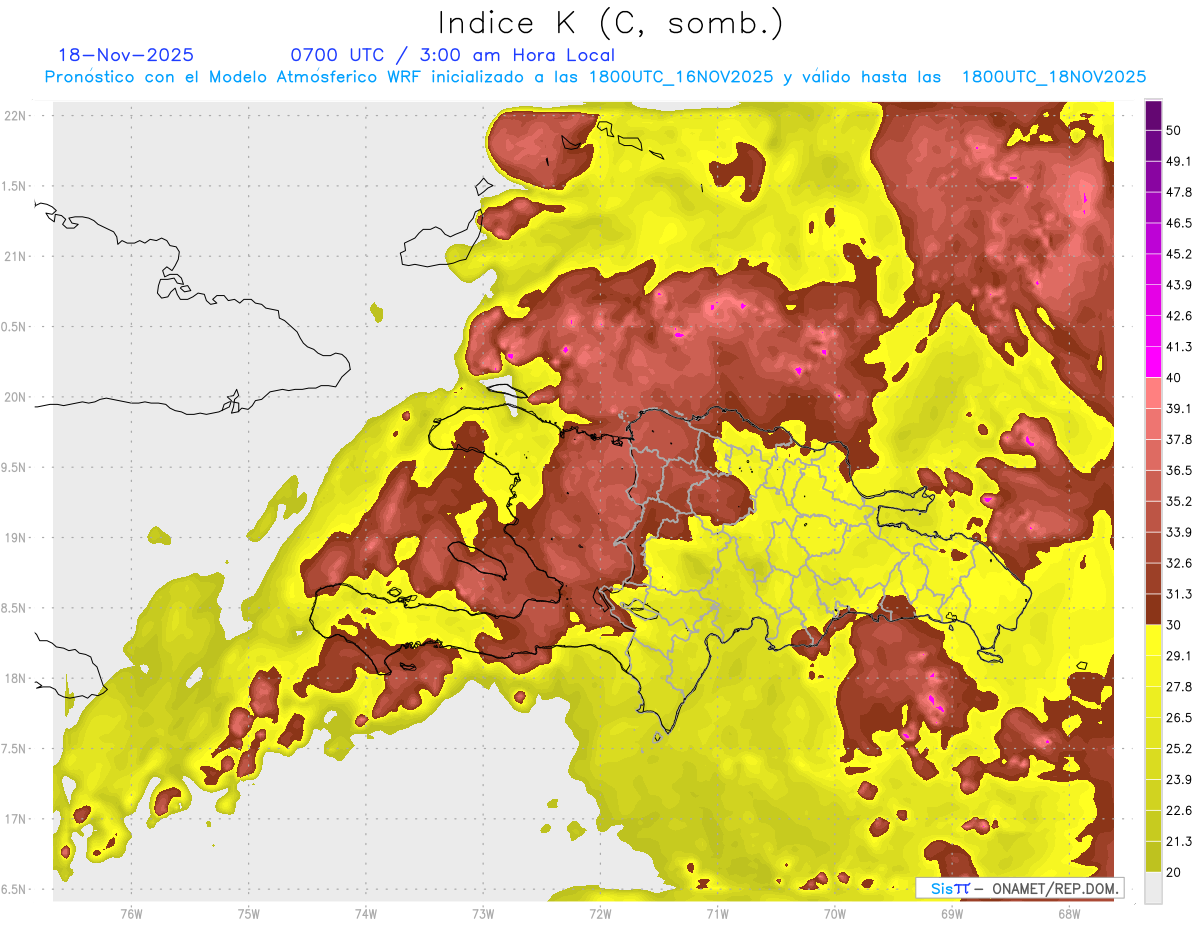The width and height of the screenshot is (1200, 927).
Task: Click the '27.8' value on the color scale
Action: point(1179,687)
